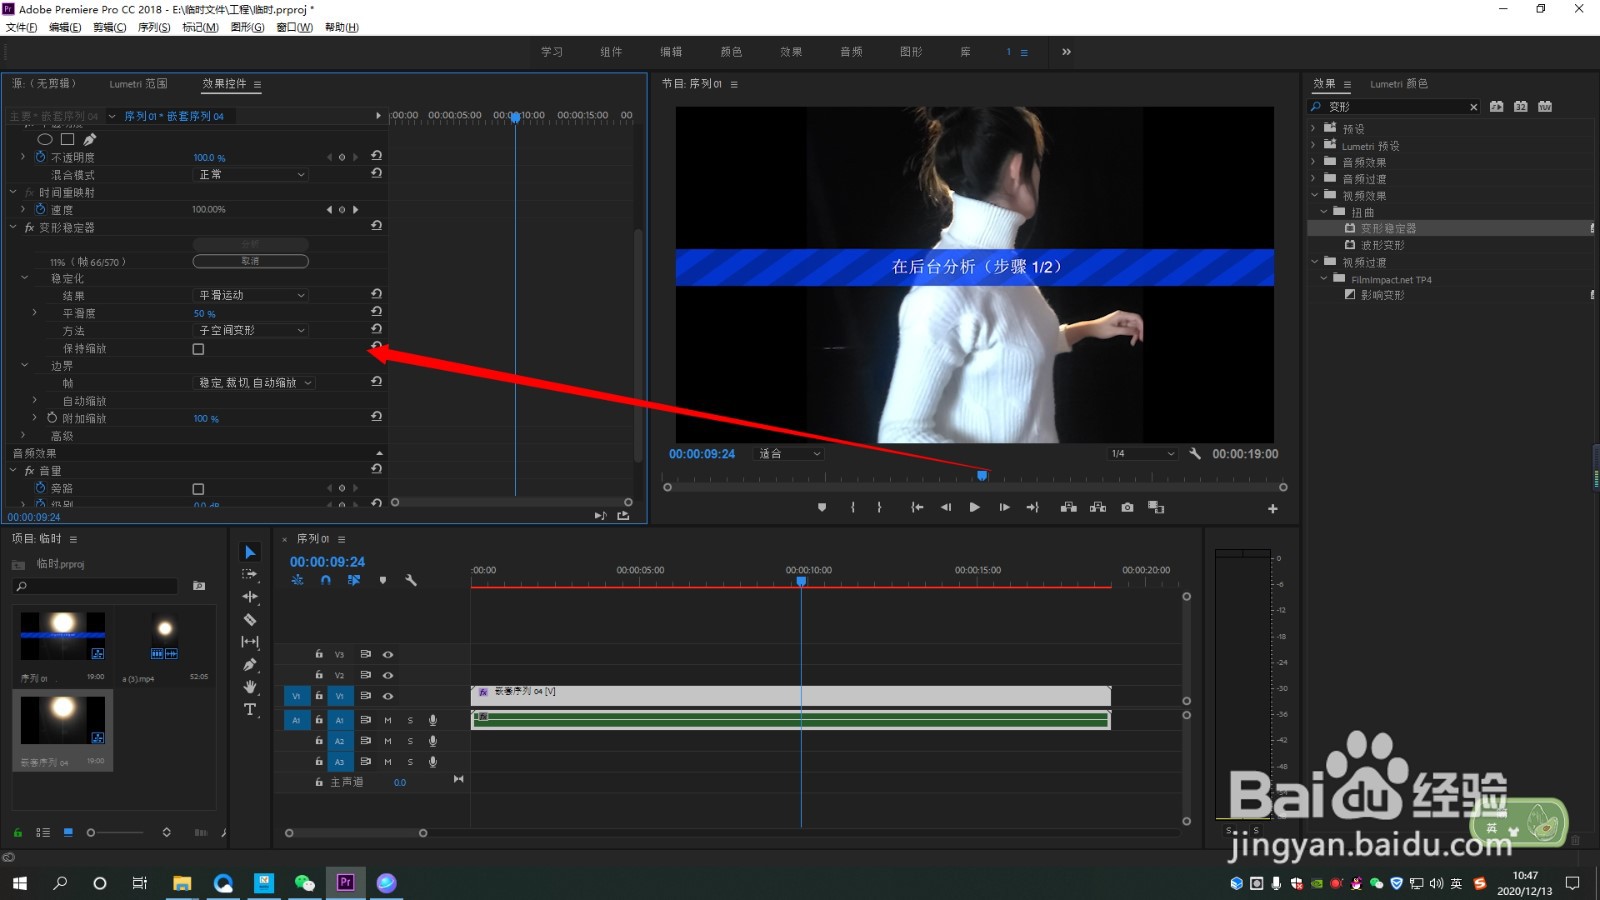Toggle V3 track output eye
Screen dimensions: 1600x900
click(x=388, y=654)
